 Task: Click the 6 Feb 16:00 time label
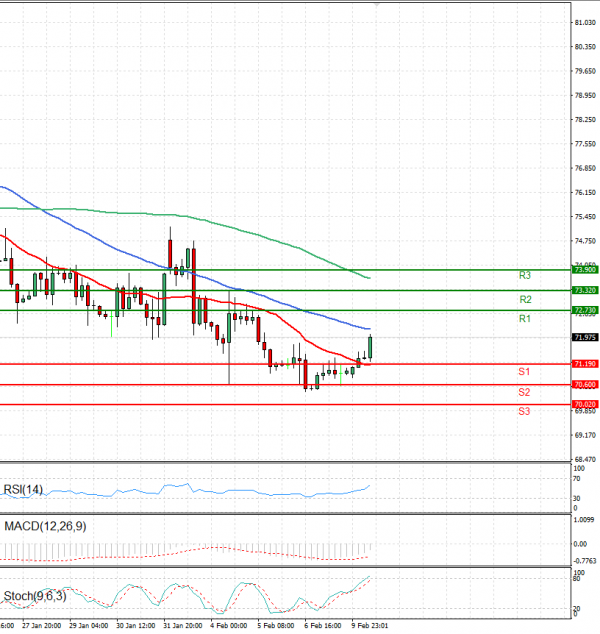point(323,626)
